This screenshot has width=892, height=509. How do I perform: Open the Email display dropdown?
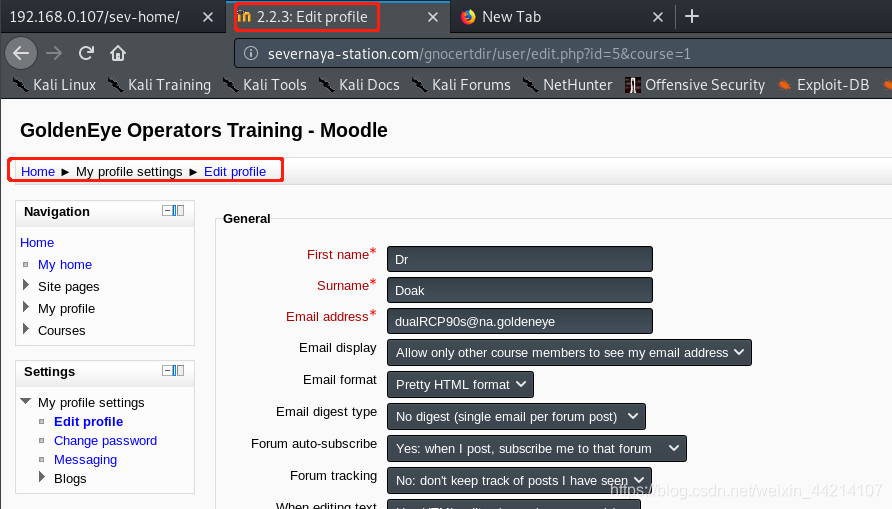[x=569, y=353]
